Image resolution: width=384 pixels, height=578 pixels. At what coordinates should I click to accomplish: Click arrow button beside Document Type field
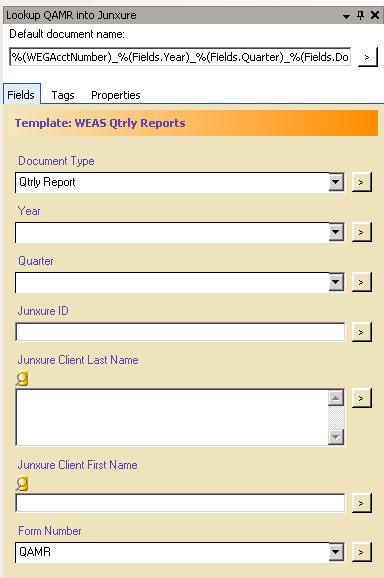point(362,182)
